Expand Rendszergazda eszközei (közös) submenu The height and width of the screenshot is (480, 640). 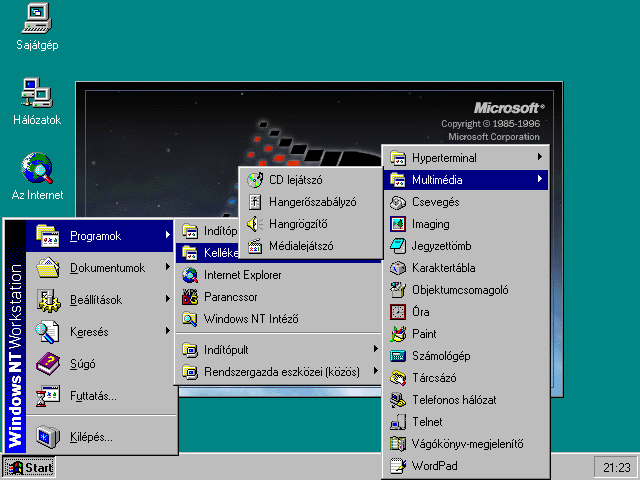click(x=280, y=372)
